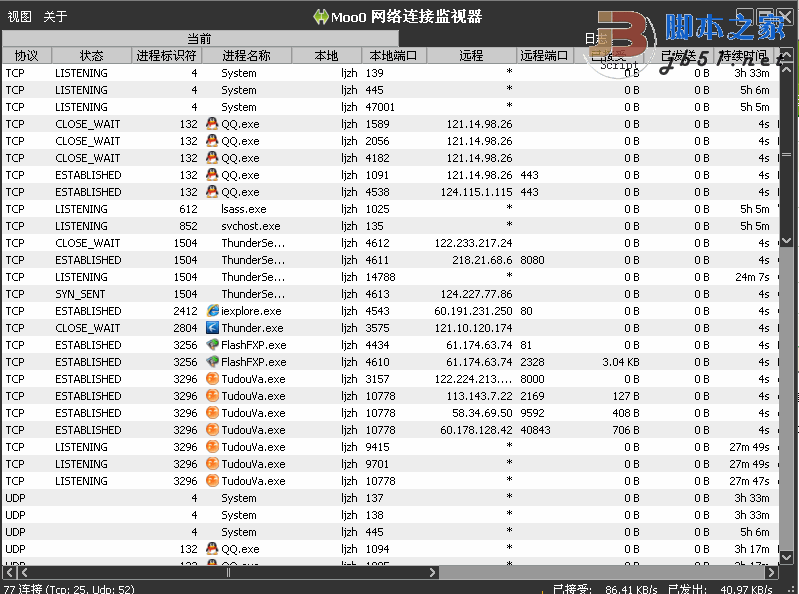Screen dimensions: 799x594
Task: Select remote address 121.10.120.174
Action: (473, 328)
